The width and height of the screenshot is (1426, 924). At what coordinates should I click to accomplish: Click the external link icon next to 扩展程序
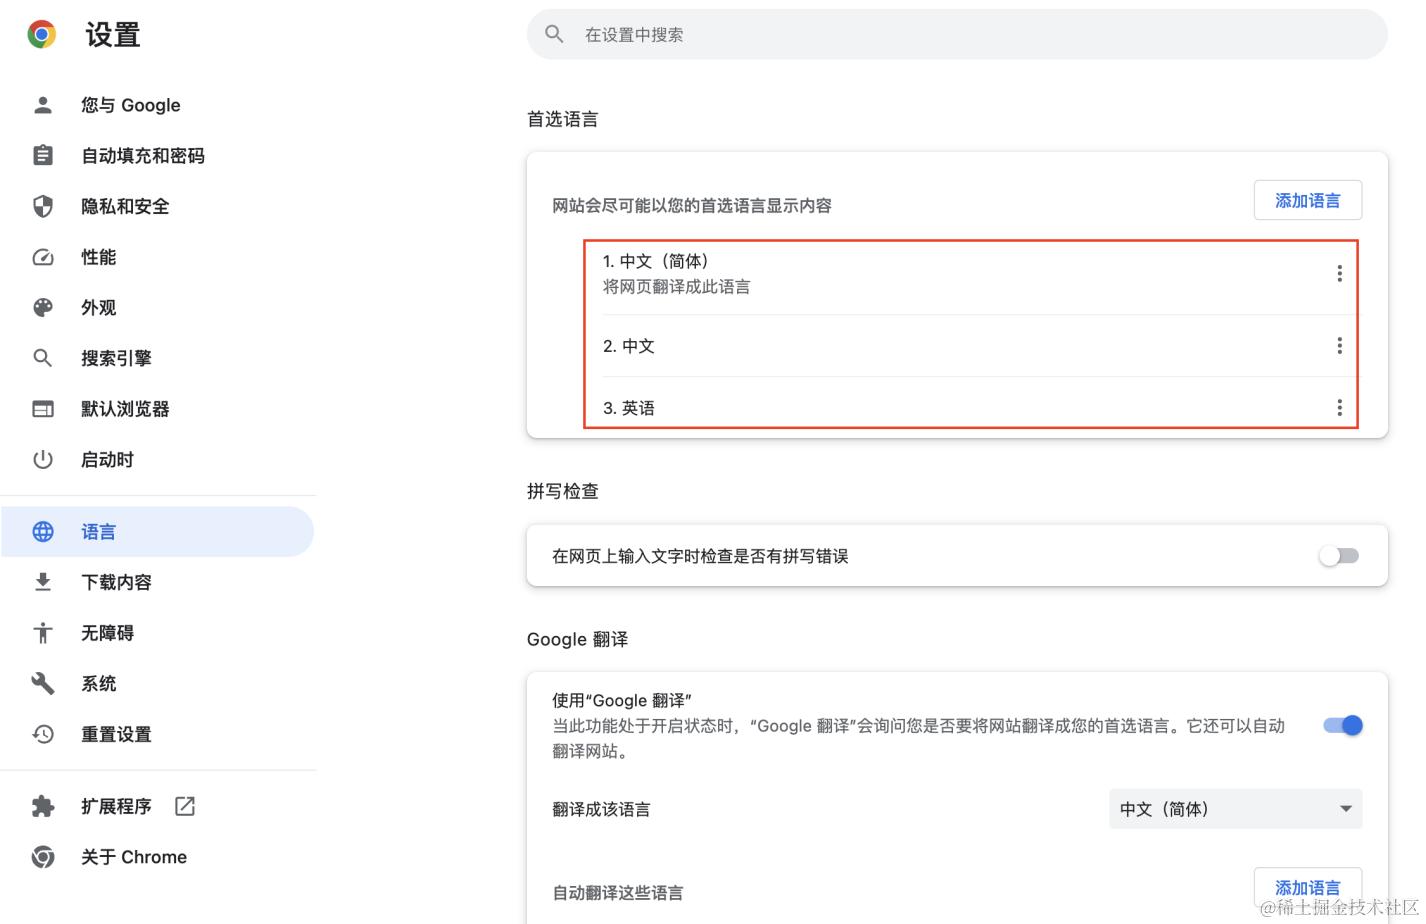click(185, 806)
